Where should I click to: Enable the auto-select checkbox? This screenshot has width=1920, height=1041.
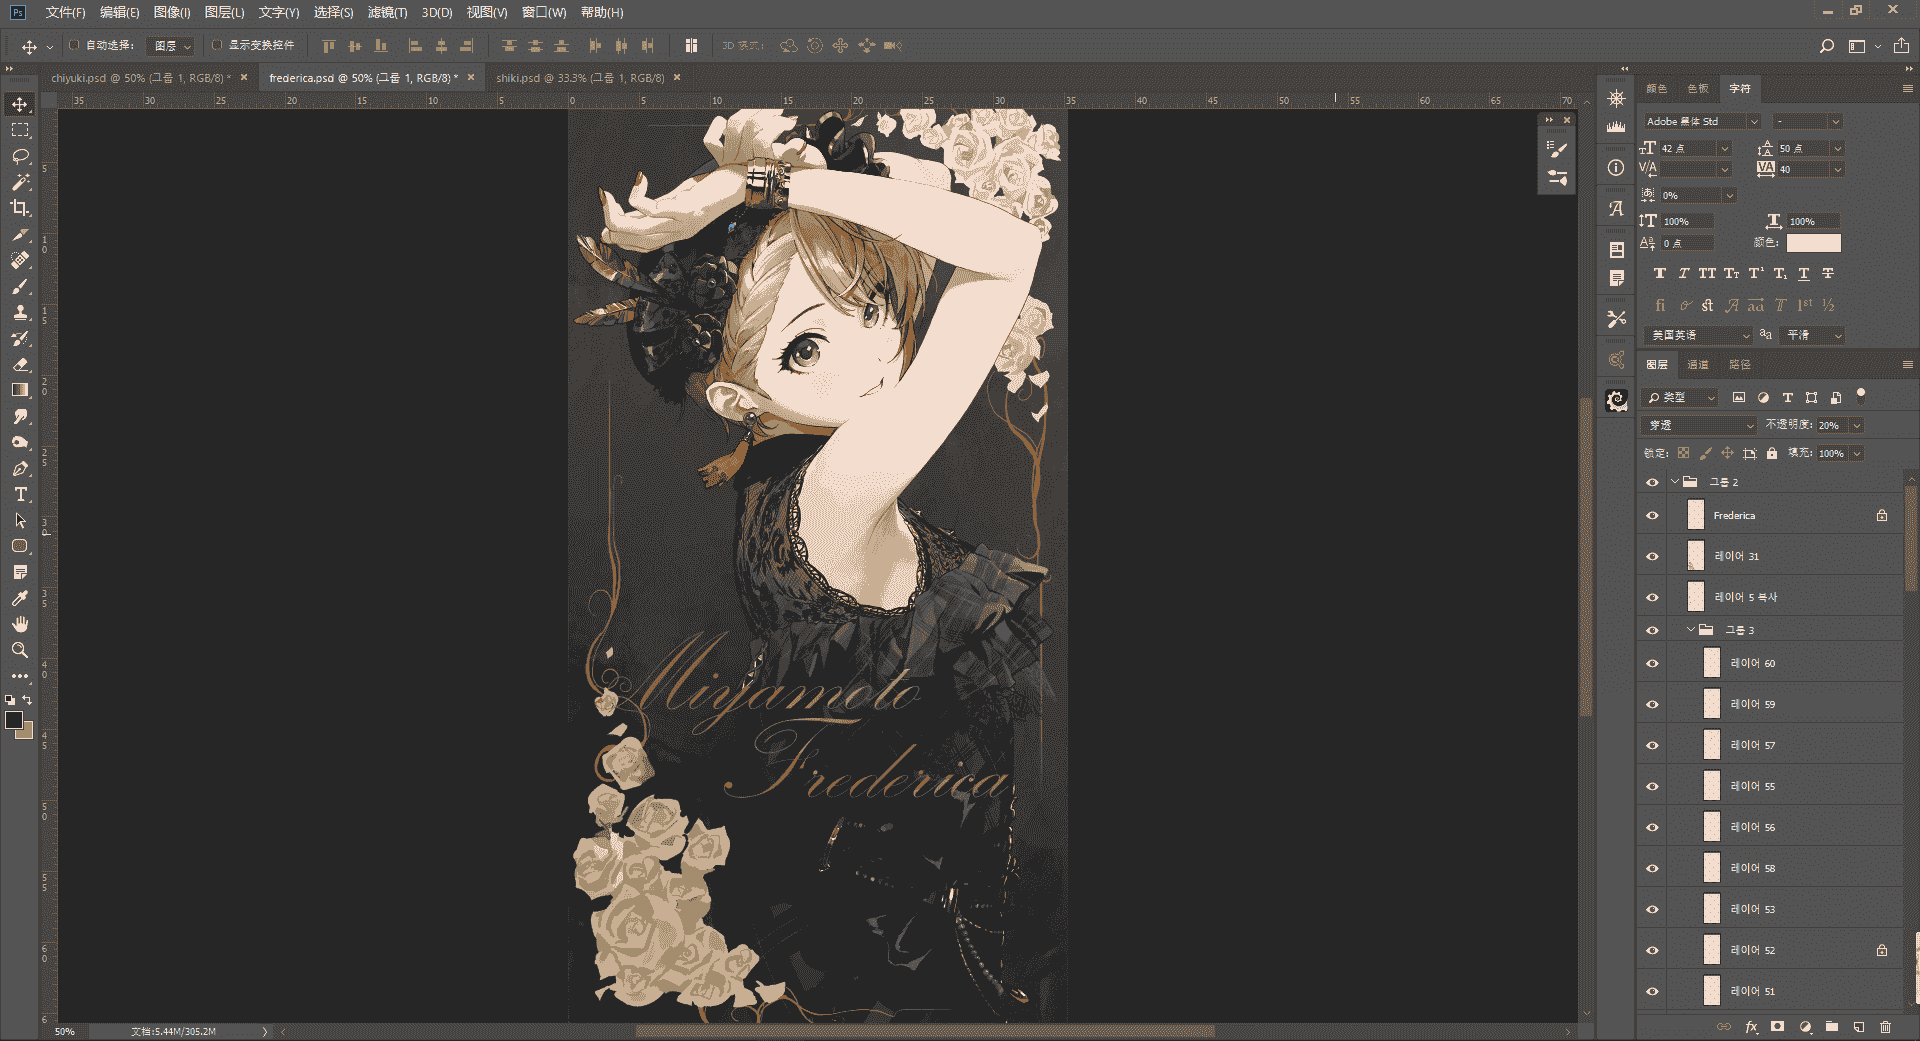[x=74, y=45]
